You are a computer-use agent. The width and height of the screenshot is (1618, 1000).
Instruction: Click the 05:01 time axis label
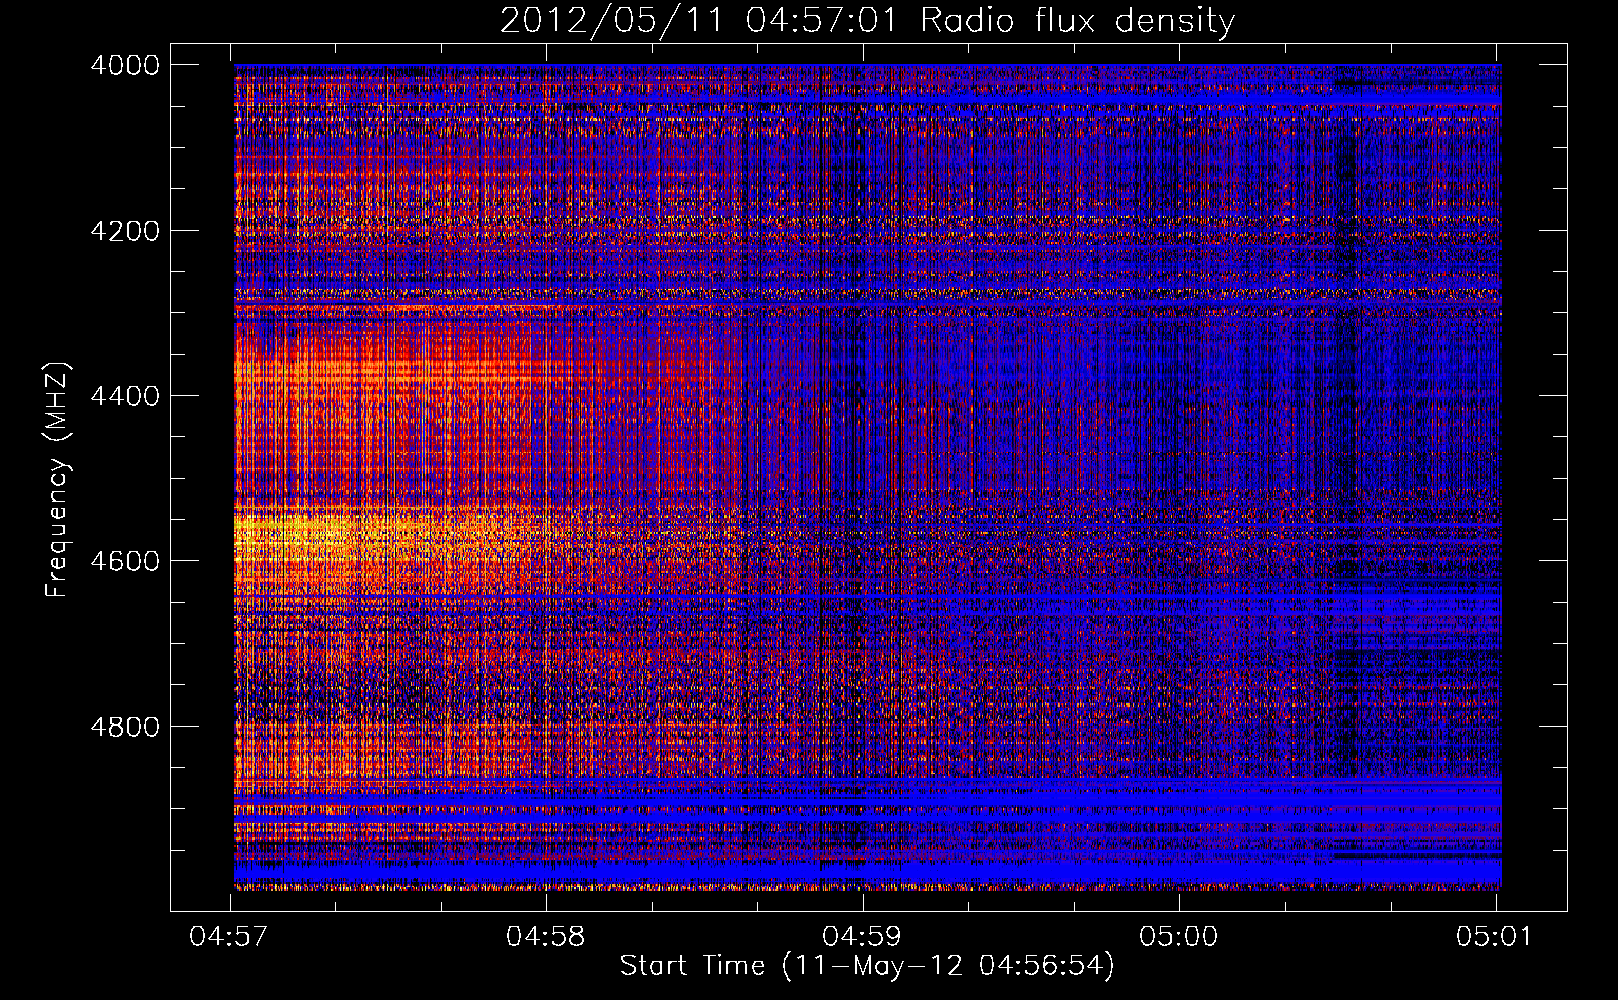coord(1495,936)
